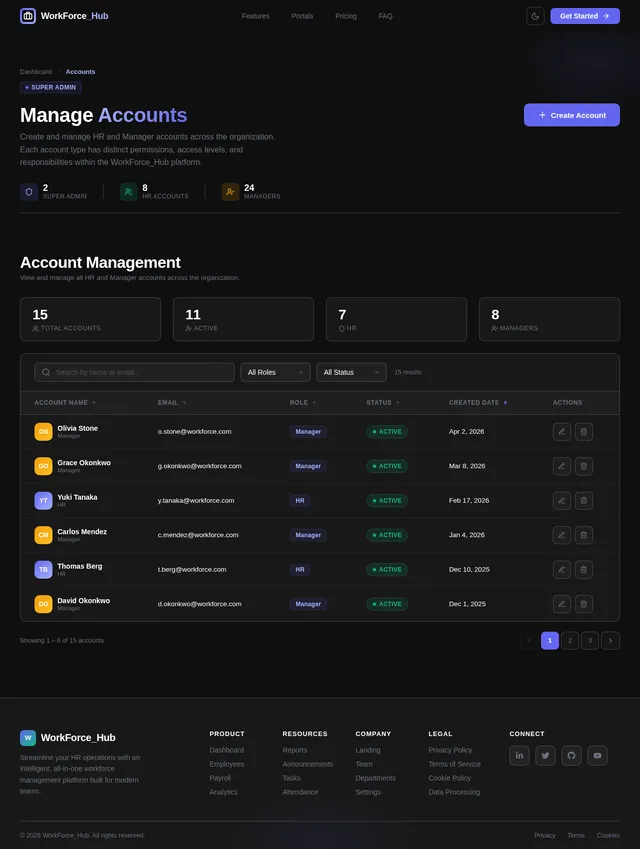This screenshot has height=849, width=640.
Task: Open the Features nav item
Action: coord(256,16)
